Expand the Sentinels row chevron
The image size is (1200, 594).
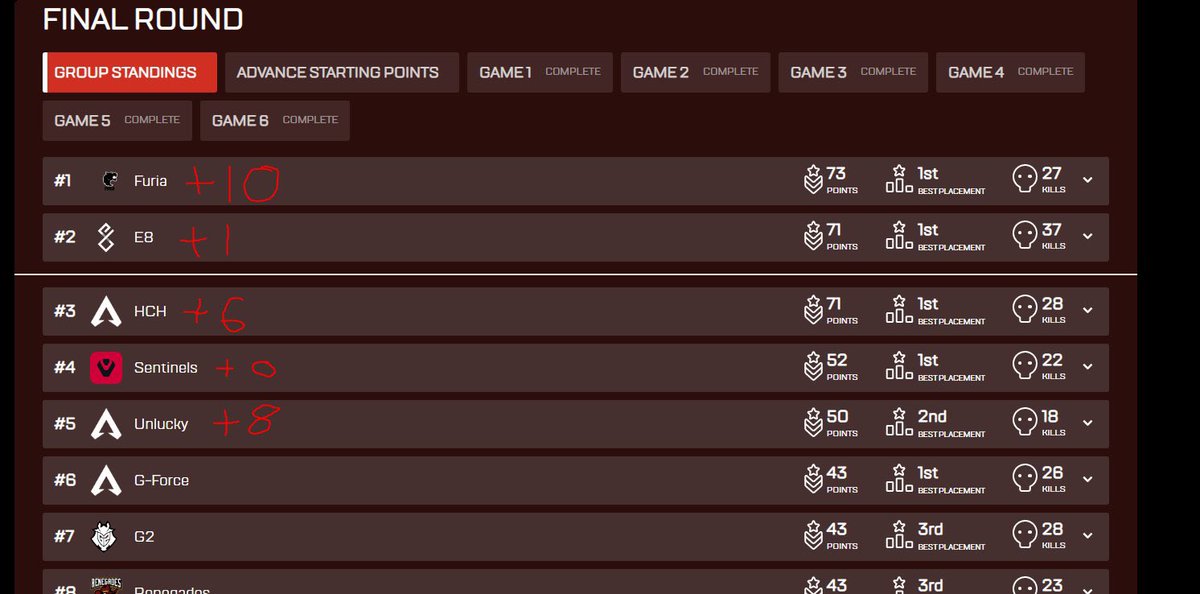[x=1088, y=367]
